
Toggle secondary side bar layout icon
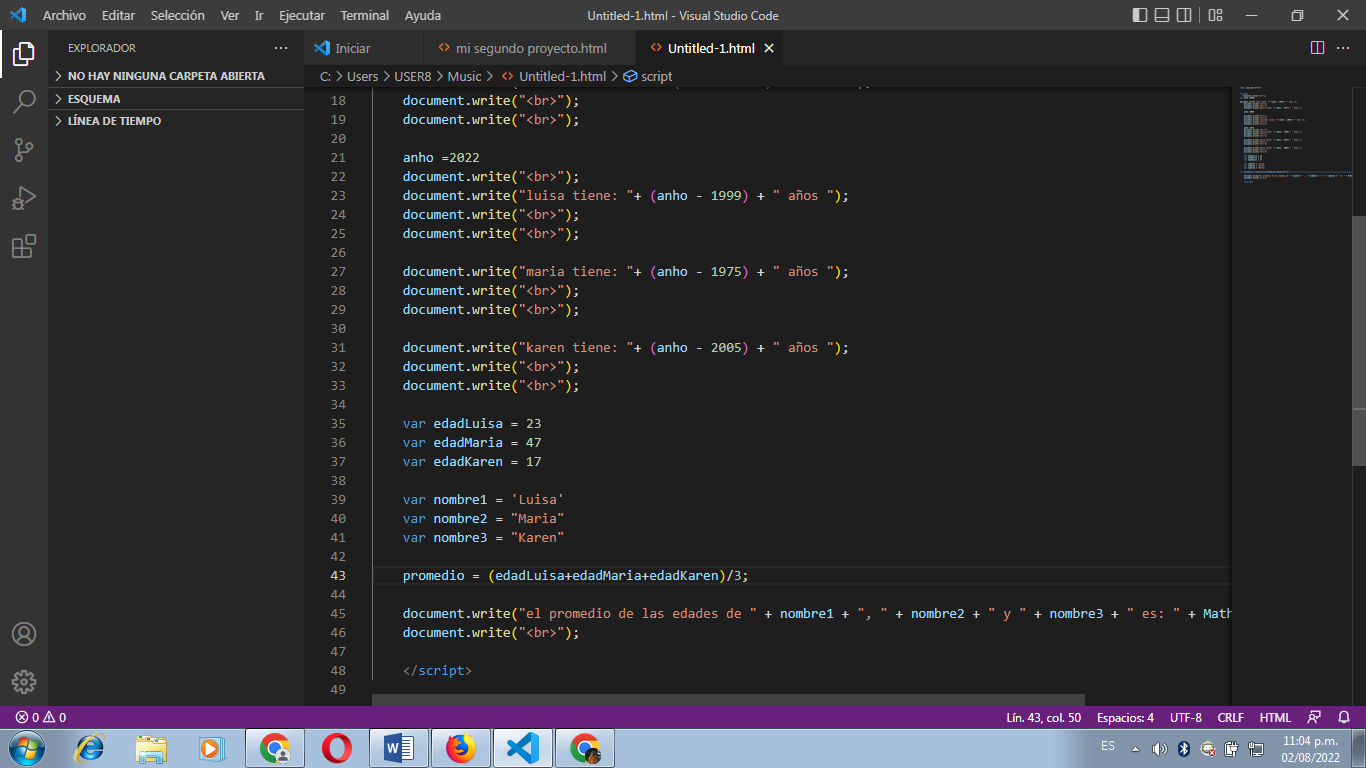pos(1184,15)
